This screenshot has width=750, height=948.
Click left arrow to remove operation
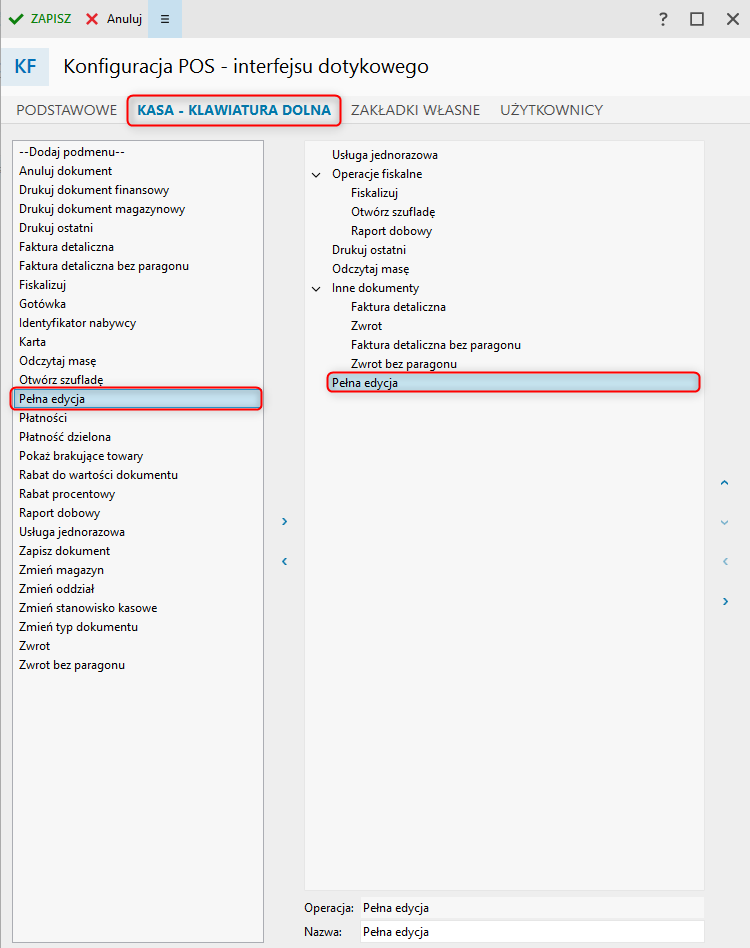coord(284,561)
